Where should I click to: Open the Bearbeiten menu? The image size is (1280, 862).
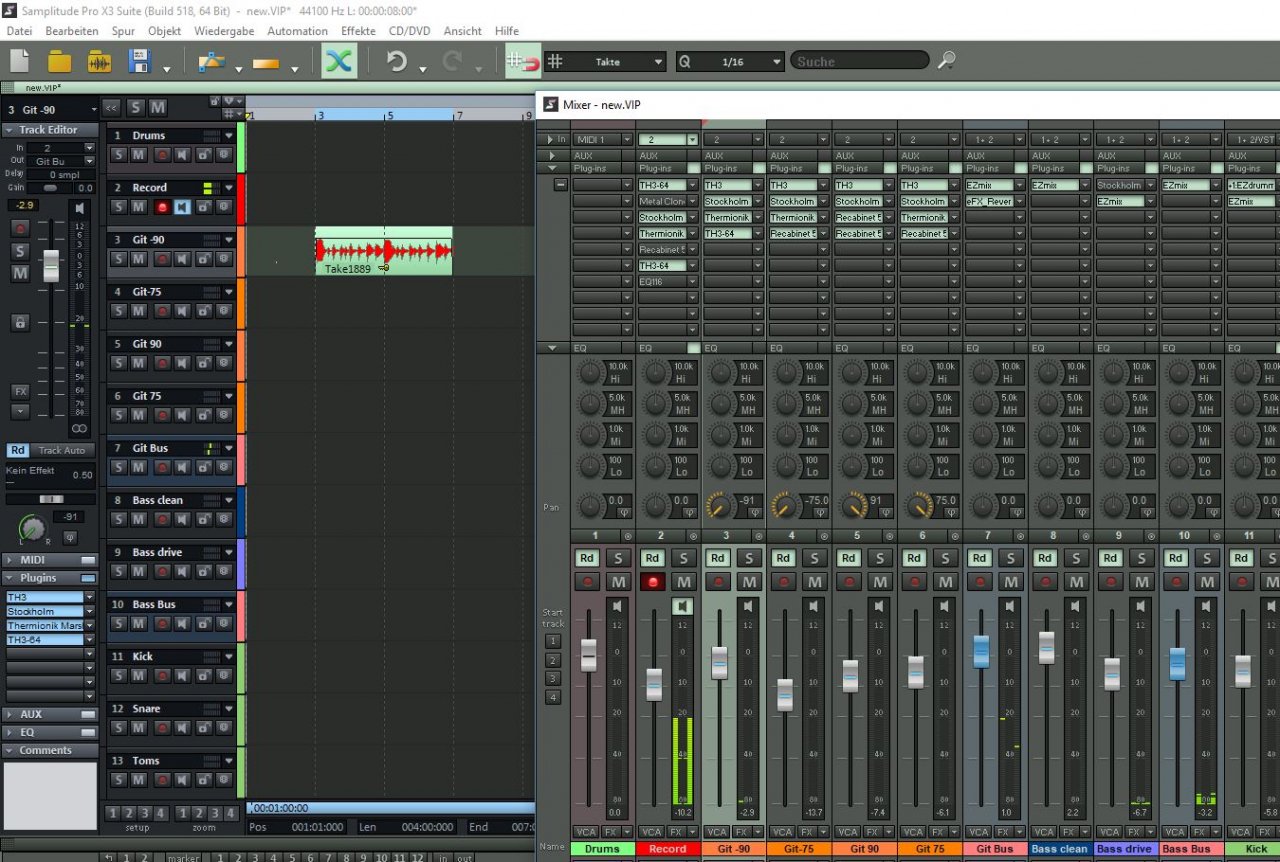71,31
